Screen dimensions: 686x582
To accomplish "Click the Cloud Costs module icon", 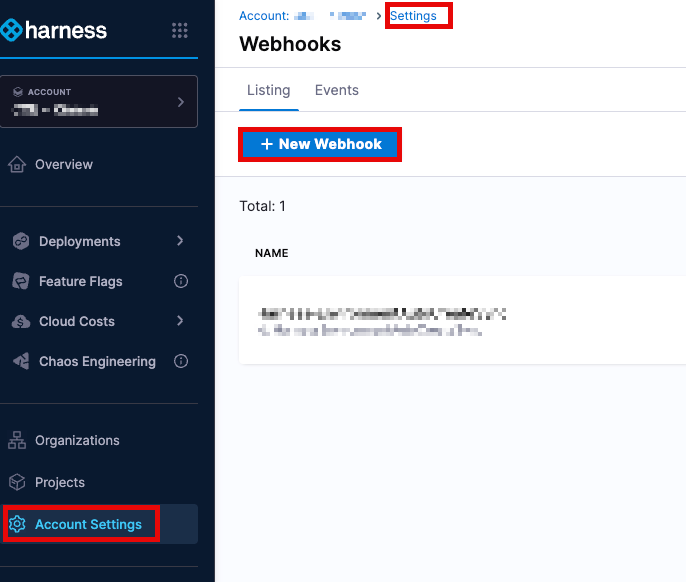I will click(20, 321).
